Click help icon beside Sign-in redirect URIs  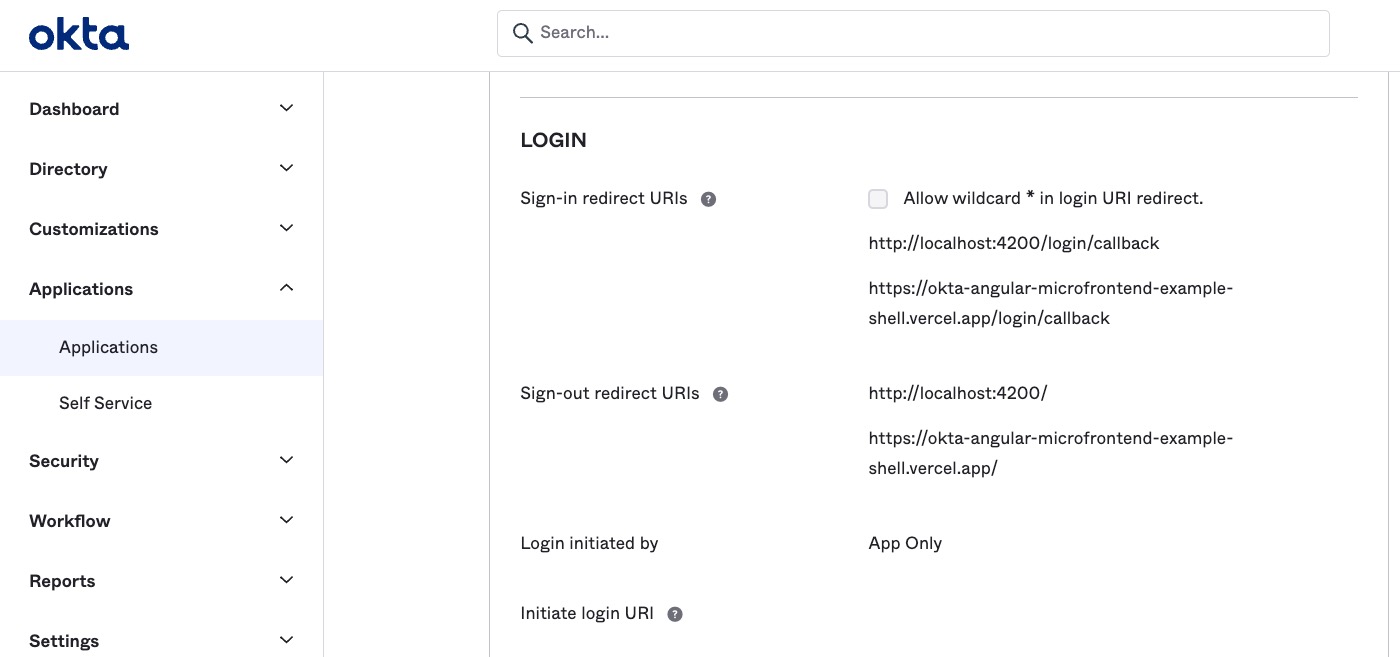708,199
